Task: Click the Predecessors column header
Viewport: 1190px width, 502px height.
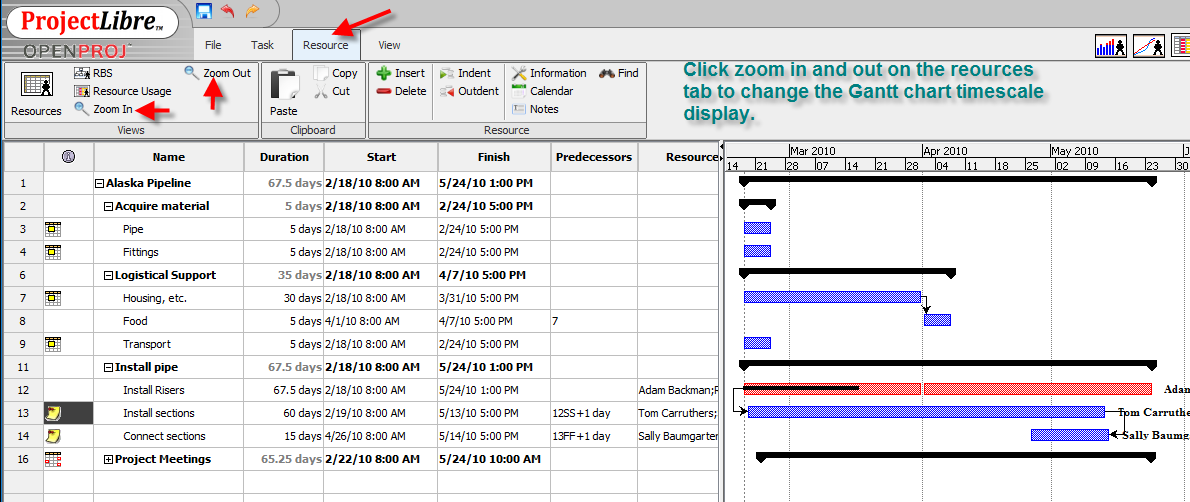Action: tap(594, 157)
